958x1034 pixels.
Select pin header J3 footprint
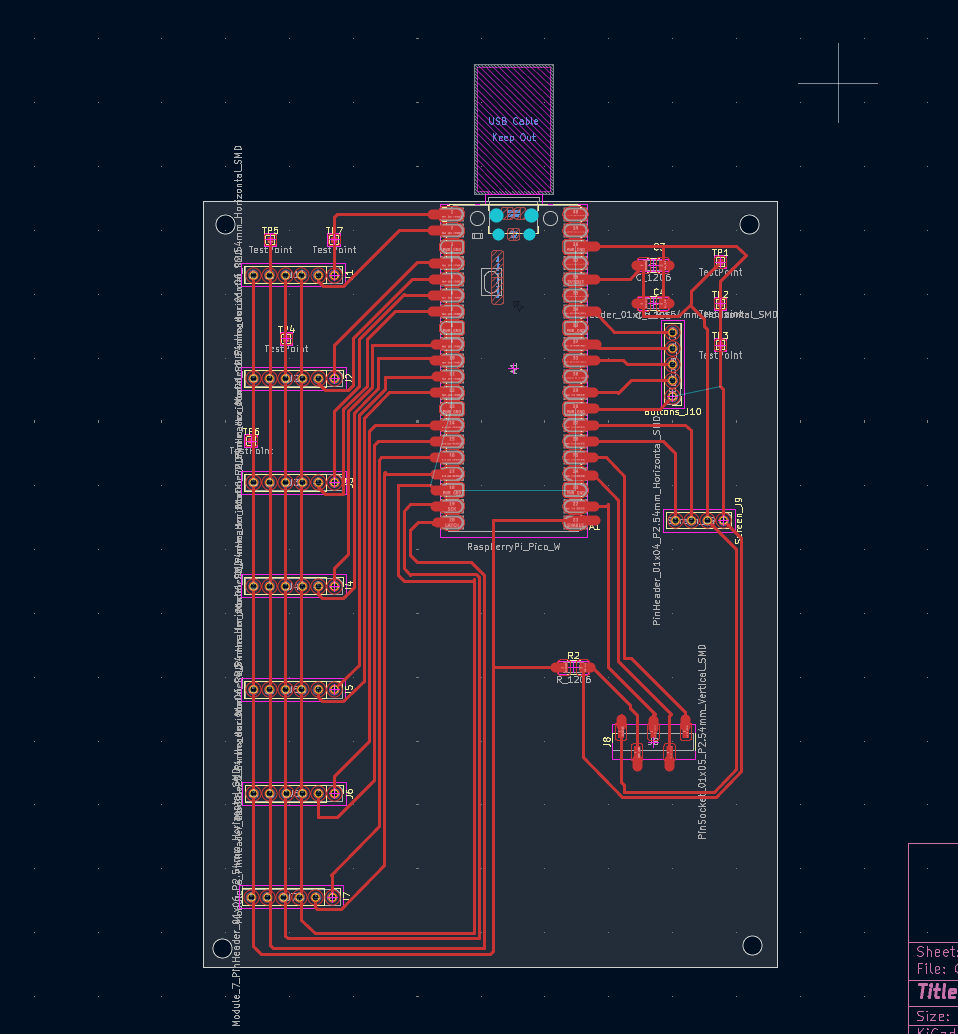293,483
